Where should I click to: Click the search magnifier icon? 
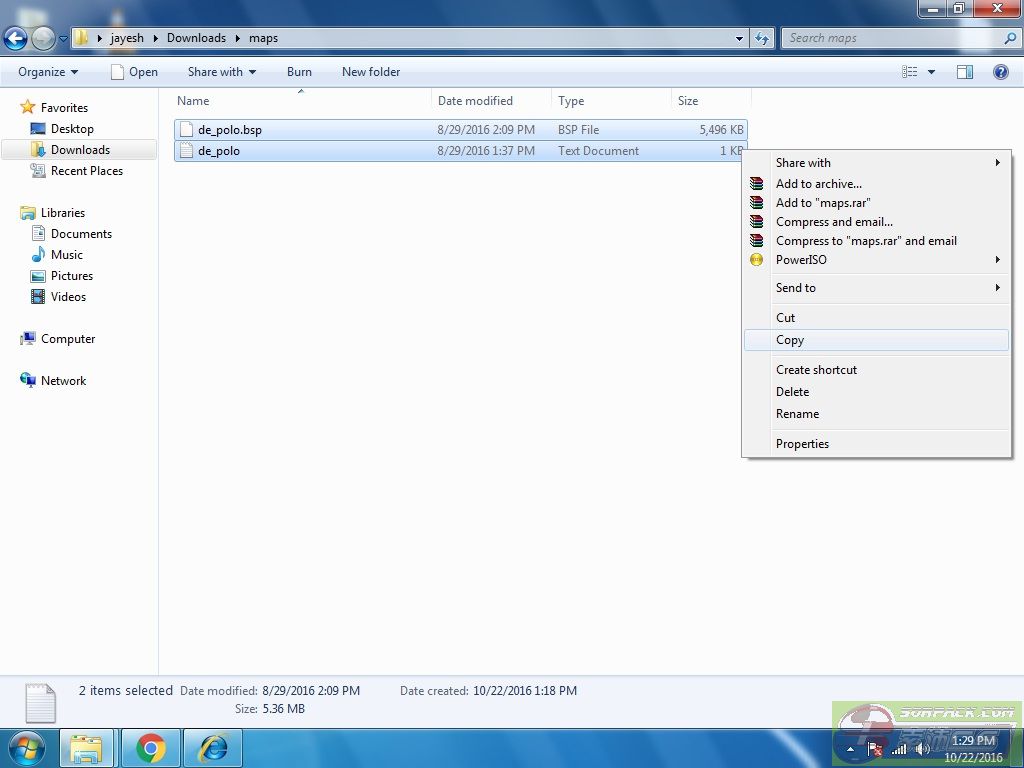[x=1009, y=39]
